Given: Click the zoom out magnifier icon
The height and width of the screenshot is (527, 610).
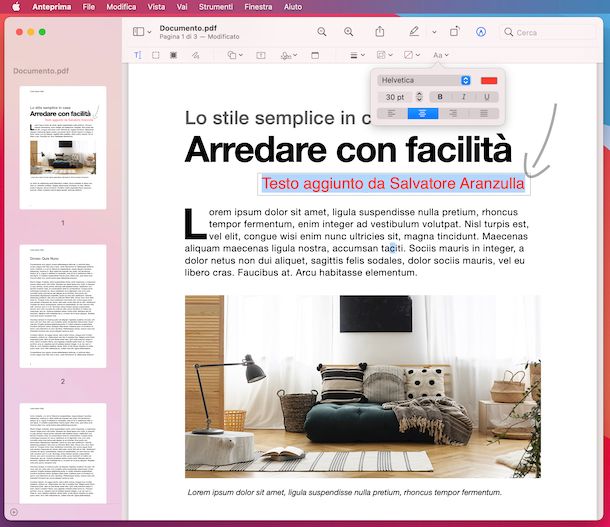Looking at the screenshot, I should [x=322, y=32].
